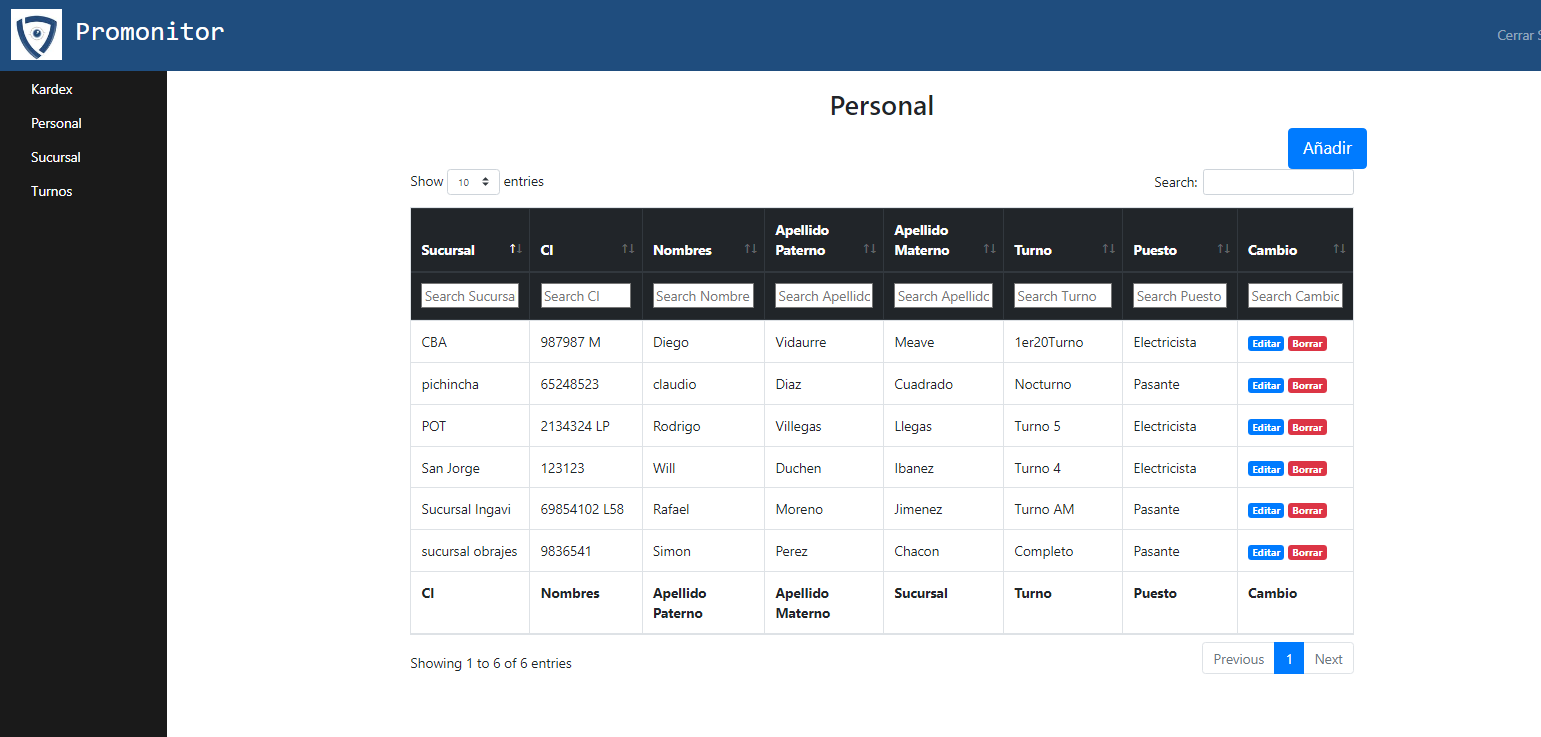Sort by Apellido Paterno sort icon

pyautogui.click(x=869, y=248)
